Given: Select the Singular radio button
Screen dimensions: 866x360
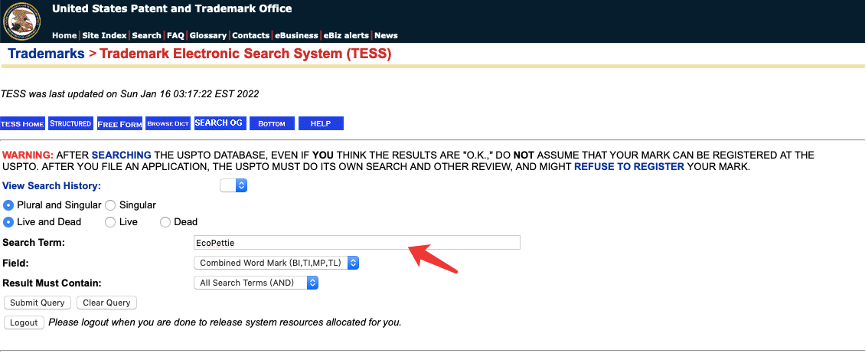Looking at the screenshot, I should tap(110, 205).
